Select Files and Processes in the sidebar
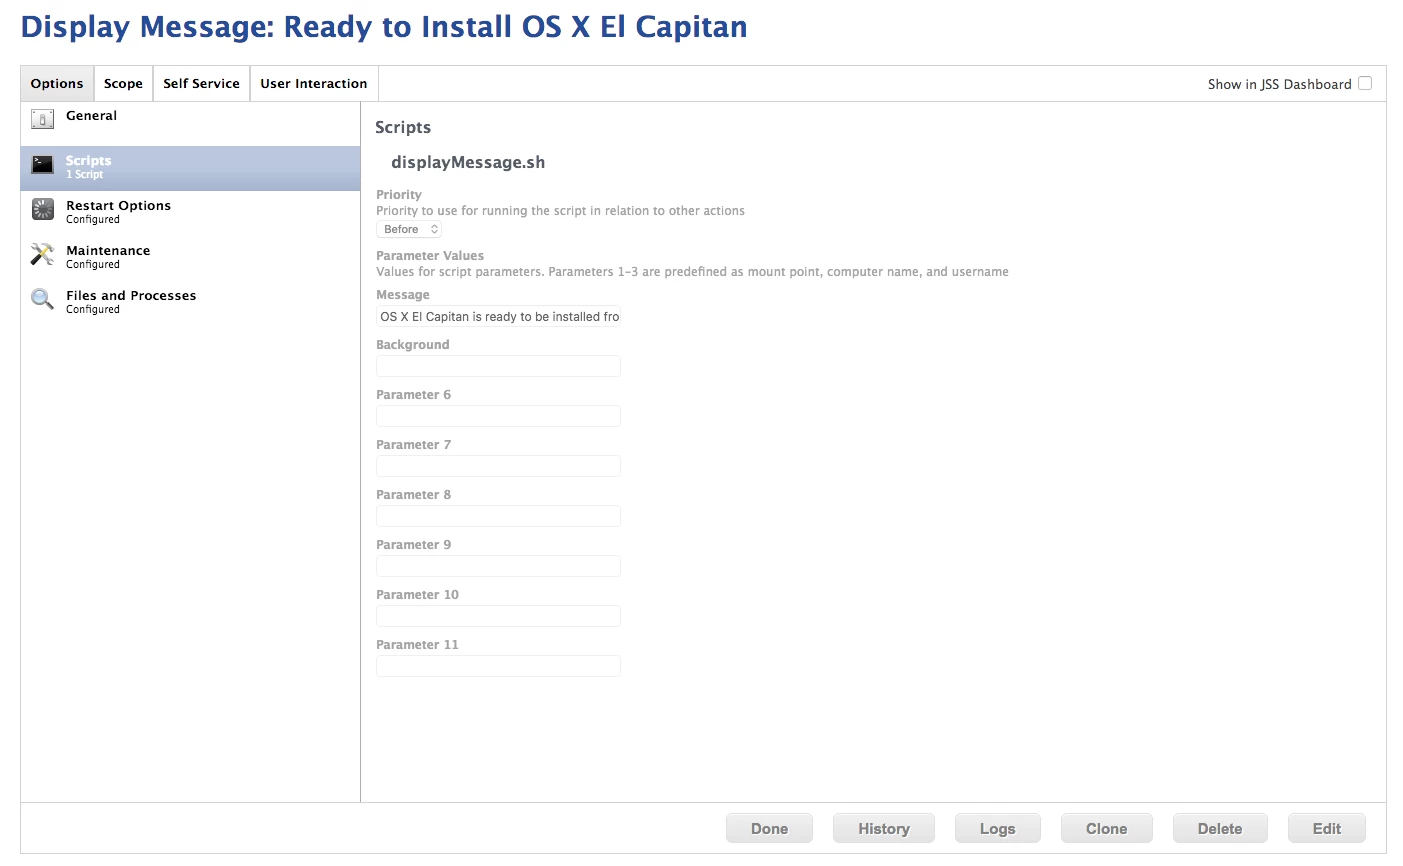Image resolution: width=1403 pixels, height=866 pixels. pyautogui.click(x=190, y=303)
